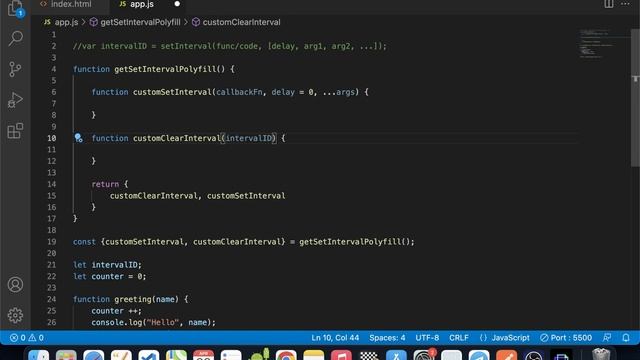Open the Accounts menu icon
This screenshot has width=640, height=360.
[15, 284]
